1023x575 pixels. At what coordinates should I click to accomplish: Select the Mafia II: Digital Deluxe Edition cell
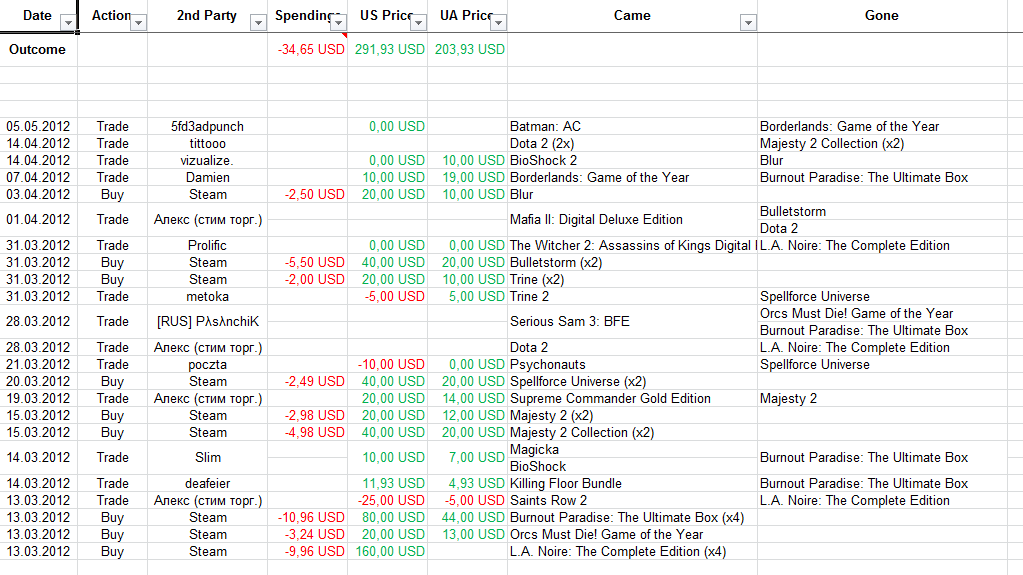632,220
